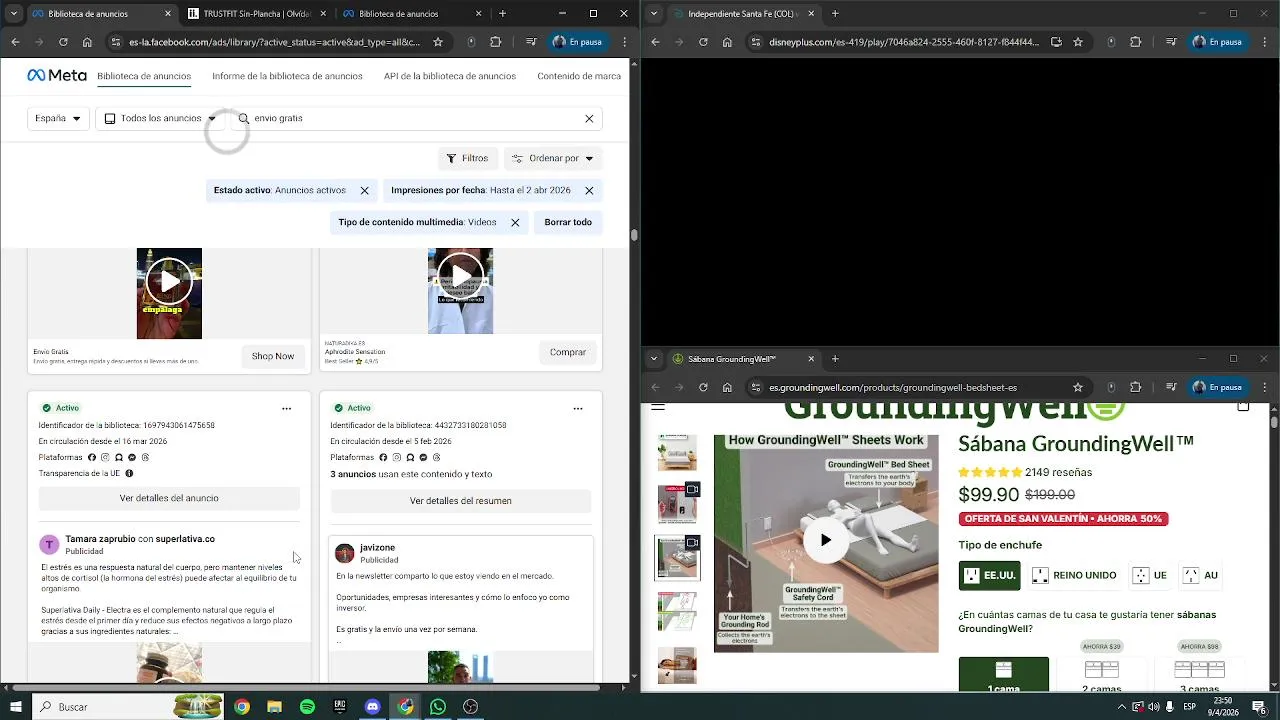
Task: Reload the Facebook Ads Library page
Action: click(63, 42)
